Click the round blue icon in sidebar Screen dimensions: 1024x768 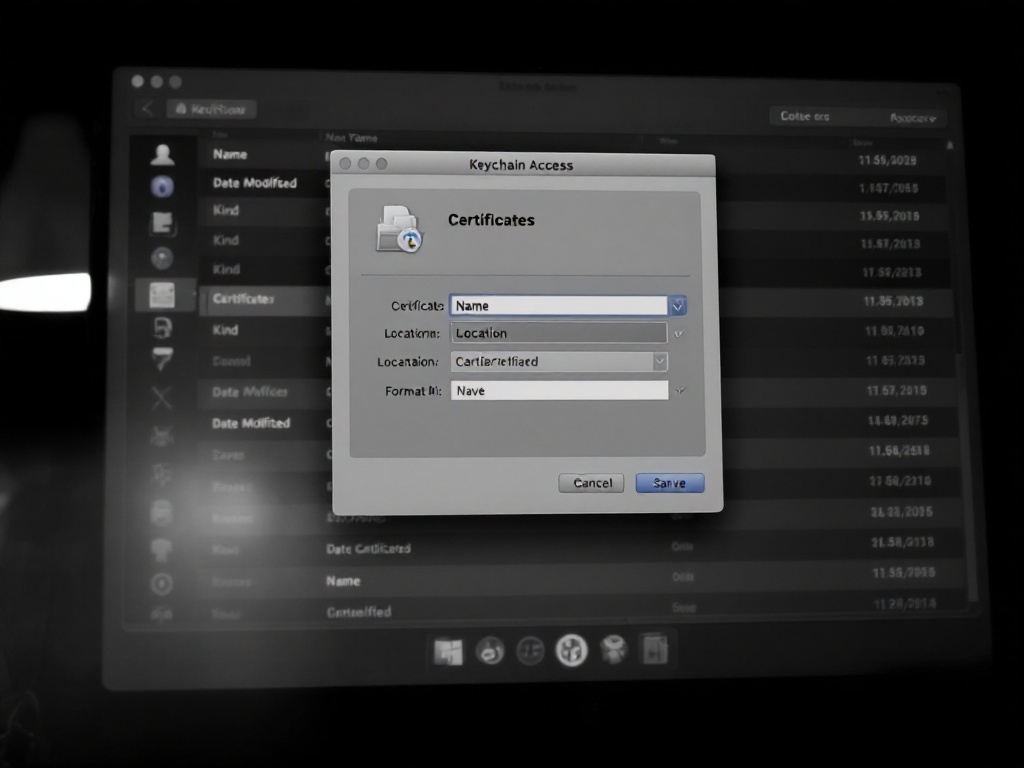[x=162, y=186]
